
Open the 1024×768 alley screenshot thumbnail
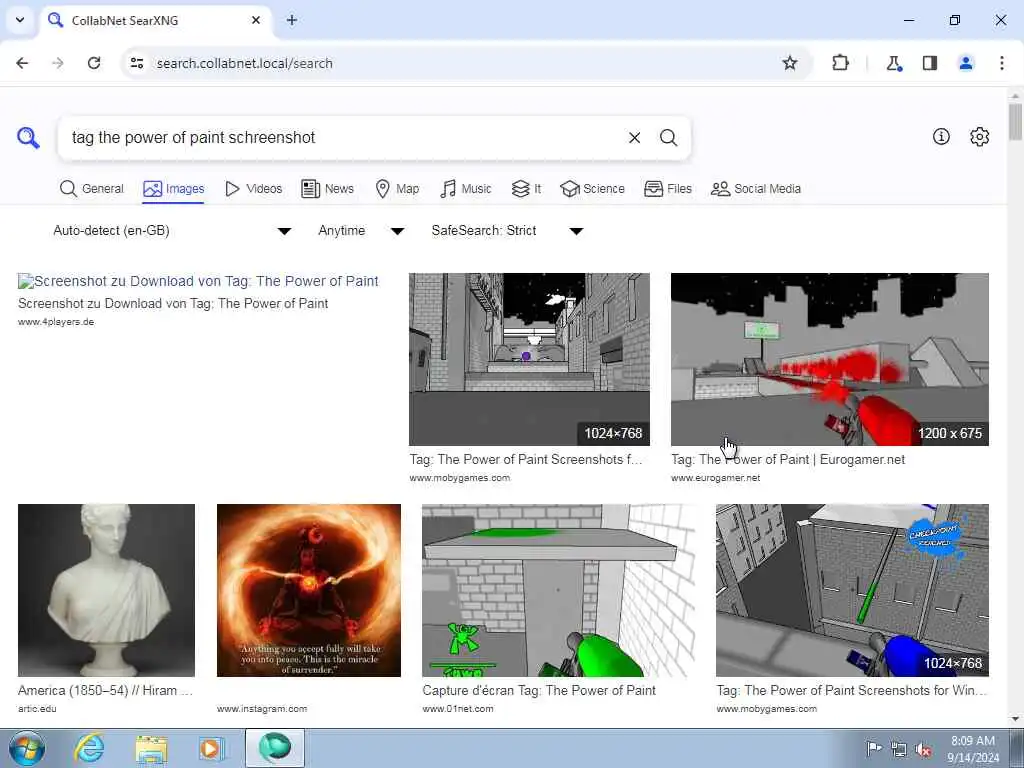click(529, 359)
